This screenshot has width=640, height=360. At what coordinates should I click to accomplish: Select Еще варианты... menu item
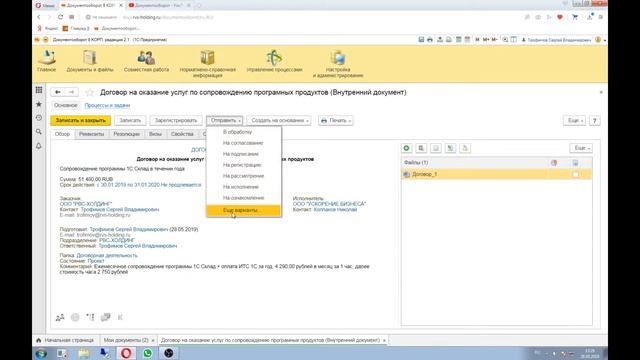click(x=244, y=210)
